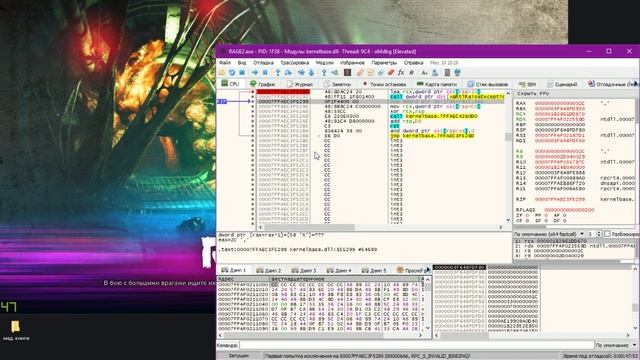The height and width of the screenshot is (360, 640).
Task: Show more dump tabs with right arrow
Action: click(x=428, y=270)
